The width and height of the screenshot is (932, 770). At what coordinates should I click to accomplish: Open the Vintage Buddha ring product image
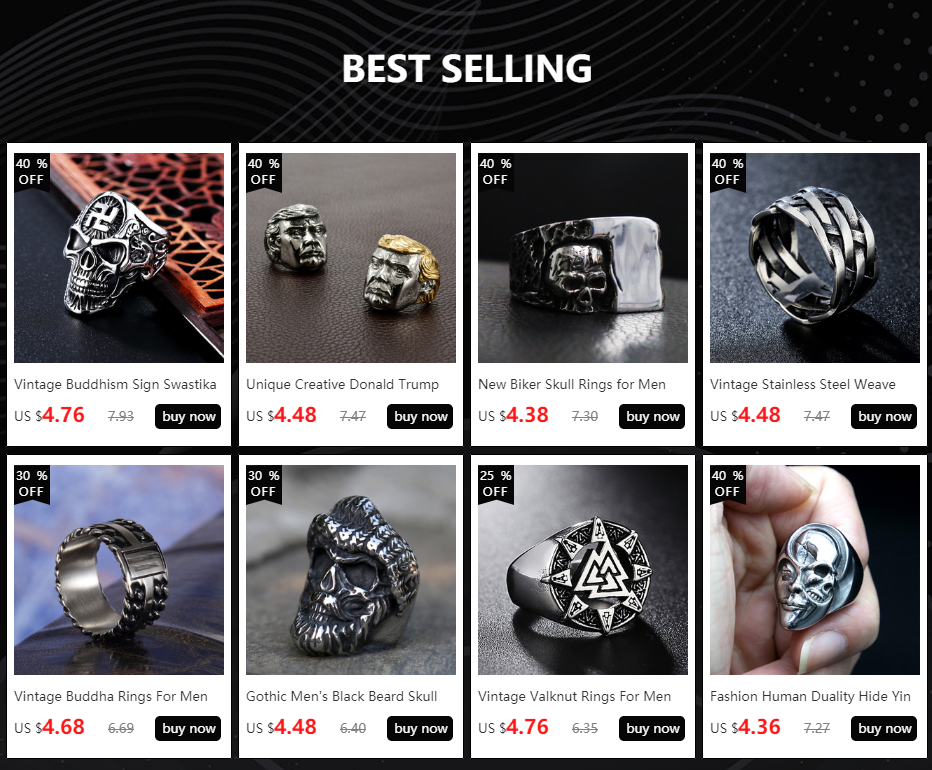[119, 570]
